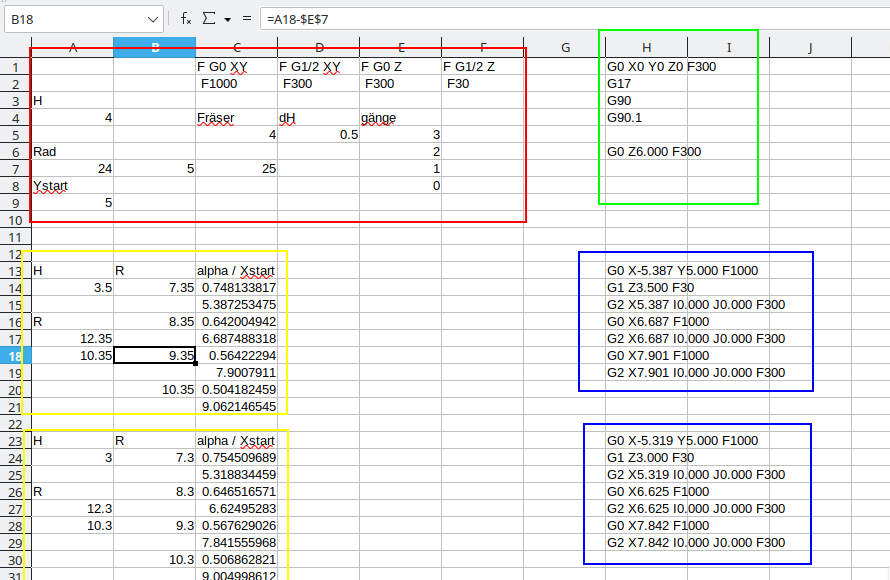Click the Sum (Σ) icon
The height and width of the screenshot is (580, 890).
coord(209,19)
